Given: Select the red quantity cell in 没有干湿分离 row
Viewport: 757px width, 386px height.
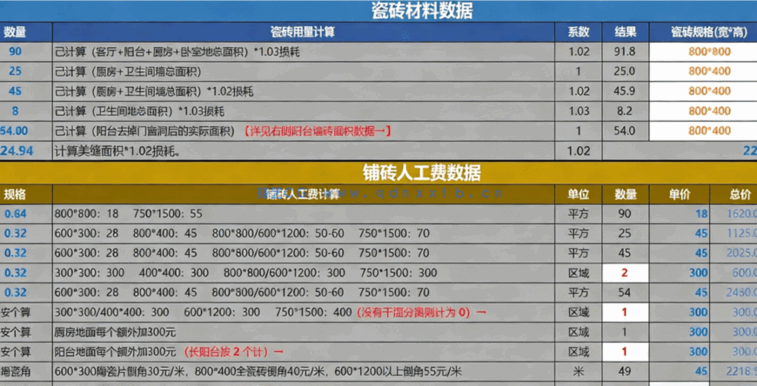Looking at the screenshot, I should [x=625, y=312].
